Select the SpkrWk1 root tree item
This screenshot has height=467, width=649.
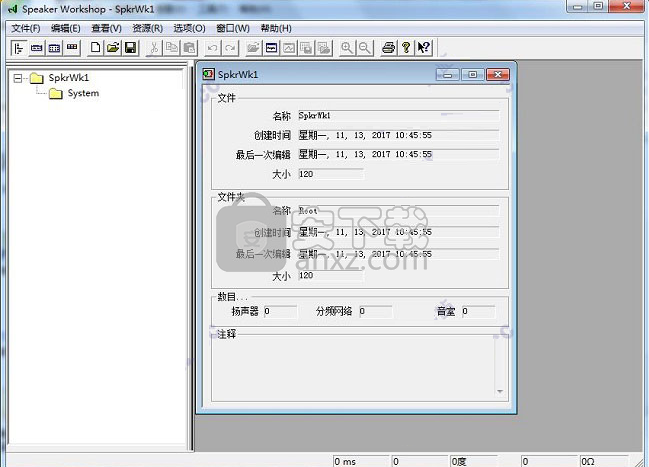(x=69, y=78)
